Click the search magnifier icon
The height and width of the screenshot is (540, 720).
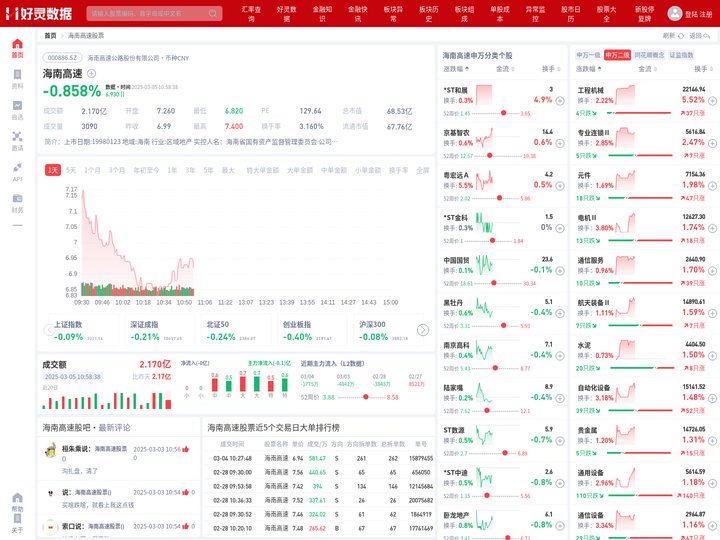pos(213,13)
